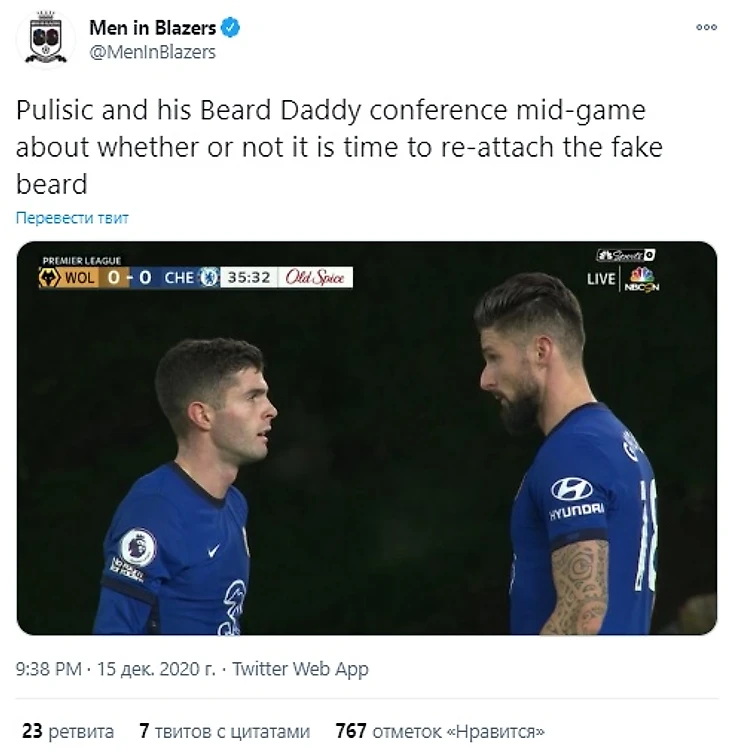
Task: View the 7 твитов с цитатами
Action: (x=224, y=731)
